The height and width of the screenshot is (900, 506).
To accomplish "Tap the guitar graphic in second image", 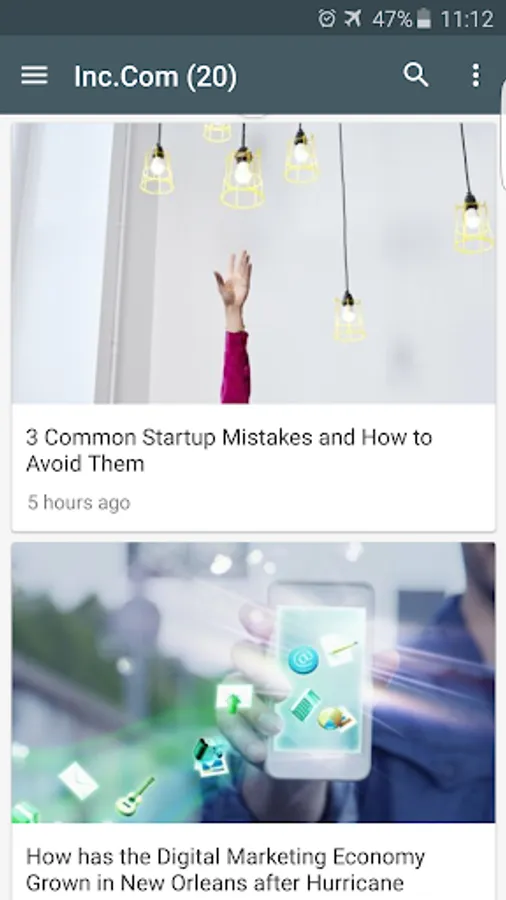I will tap(135, 796).
